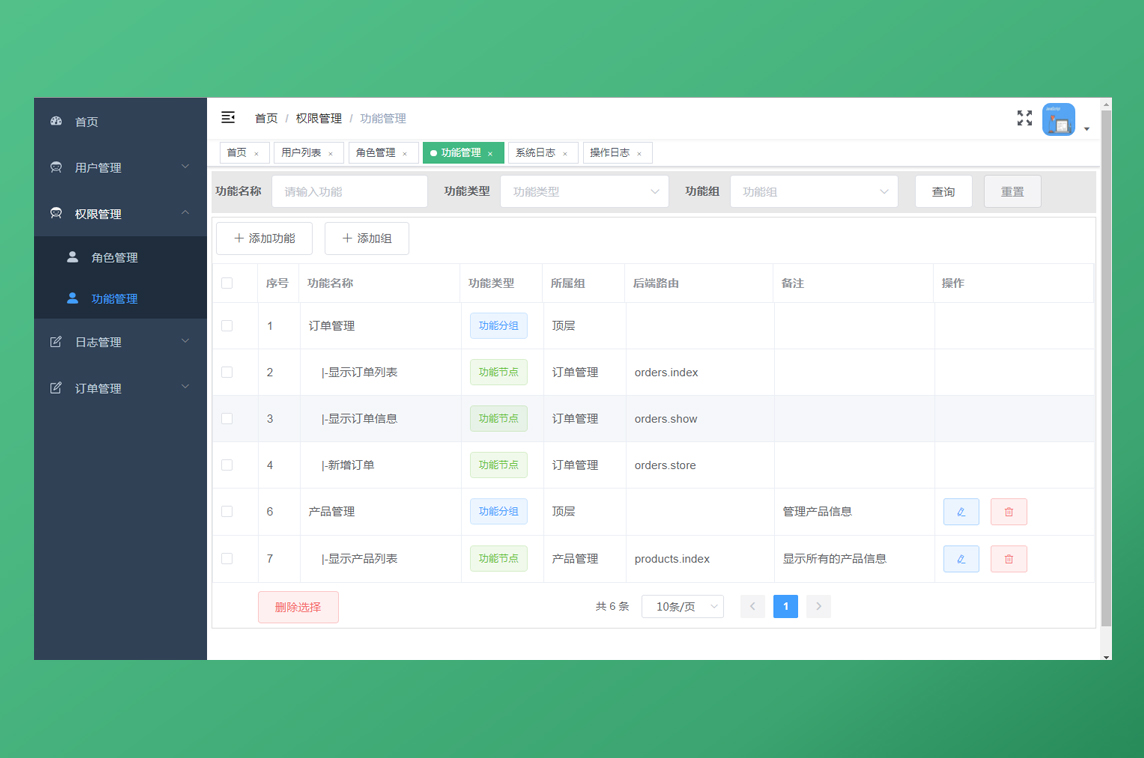Click the 添加功能 button
This screenshot has height=758, width=1144.
[x=264, y=238]
